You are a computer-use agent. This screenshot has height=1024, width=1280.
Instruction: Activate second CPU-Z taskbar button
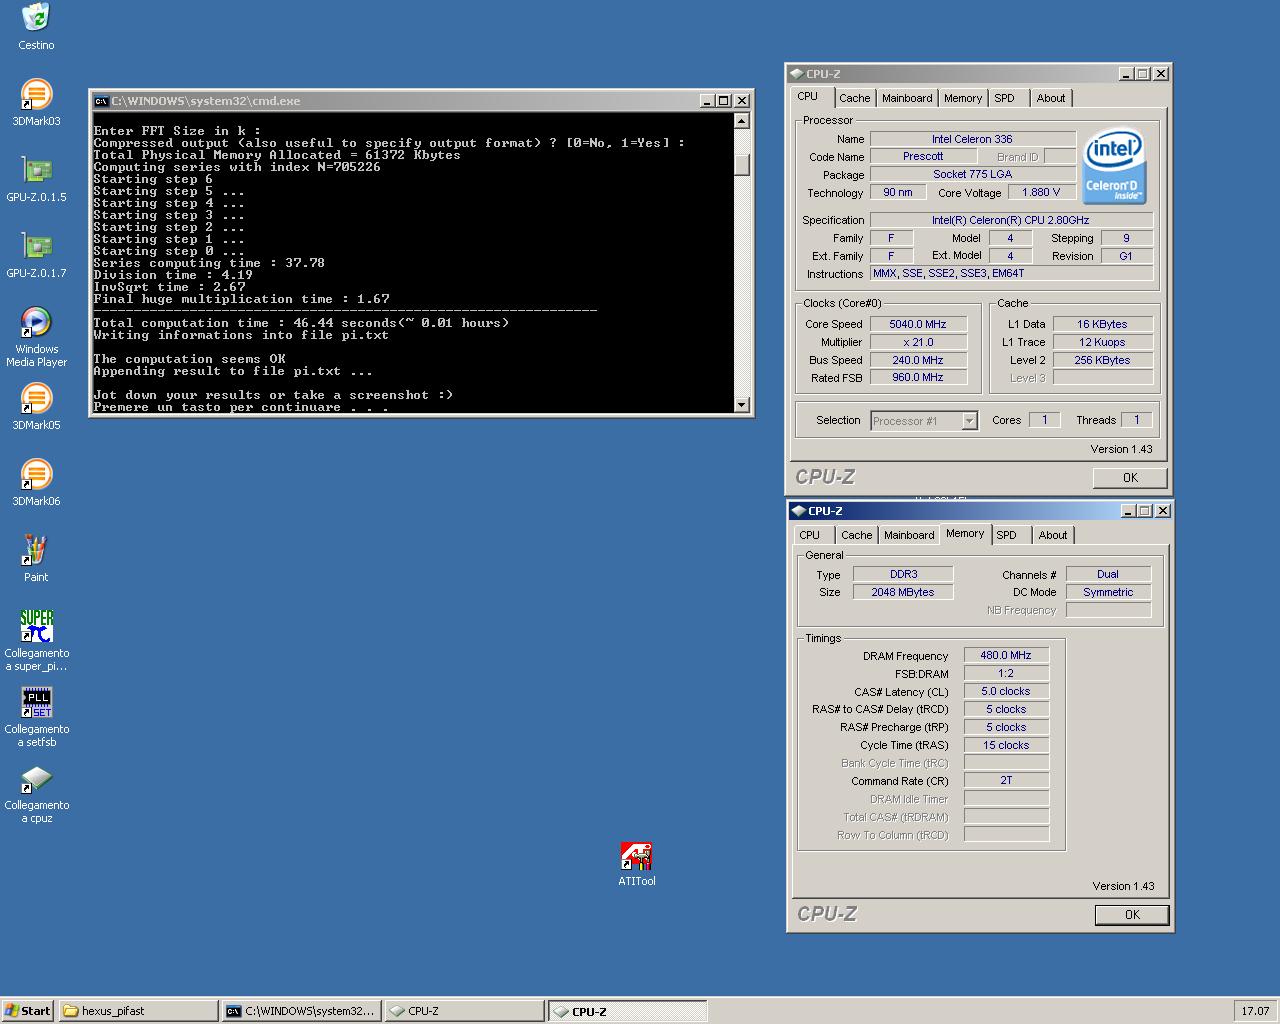click(627, 1011)
